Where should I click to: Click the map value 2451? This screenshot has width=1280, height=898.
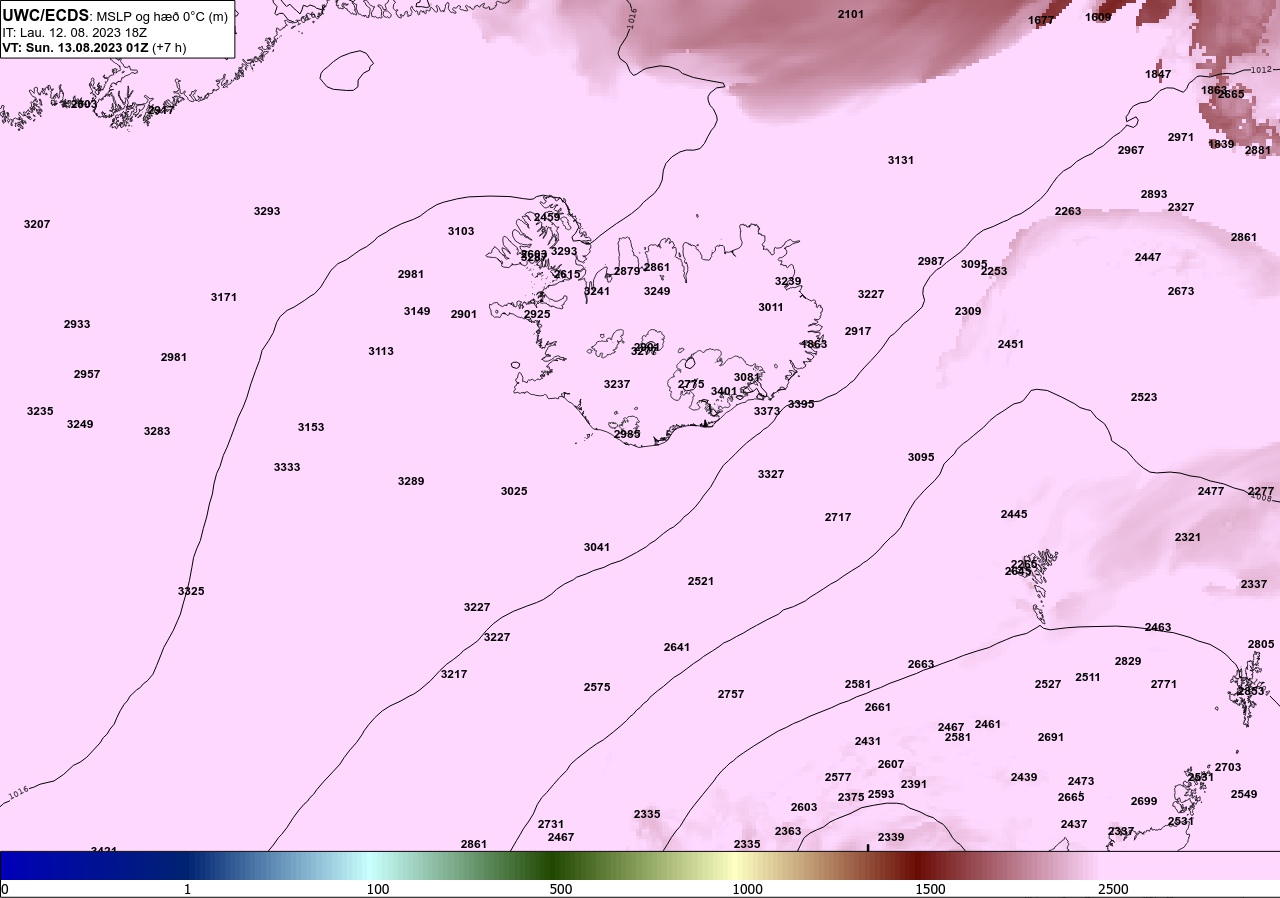tap(1011, 344)
